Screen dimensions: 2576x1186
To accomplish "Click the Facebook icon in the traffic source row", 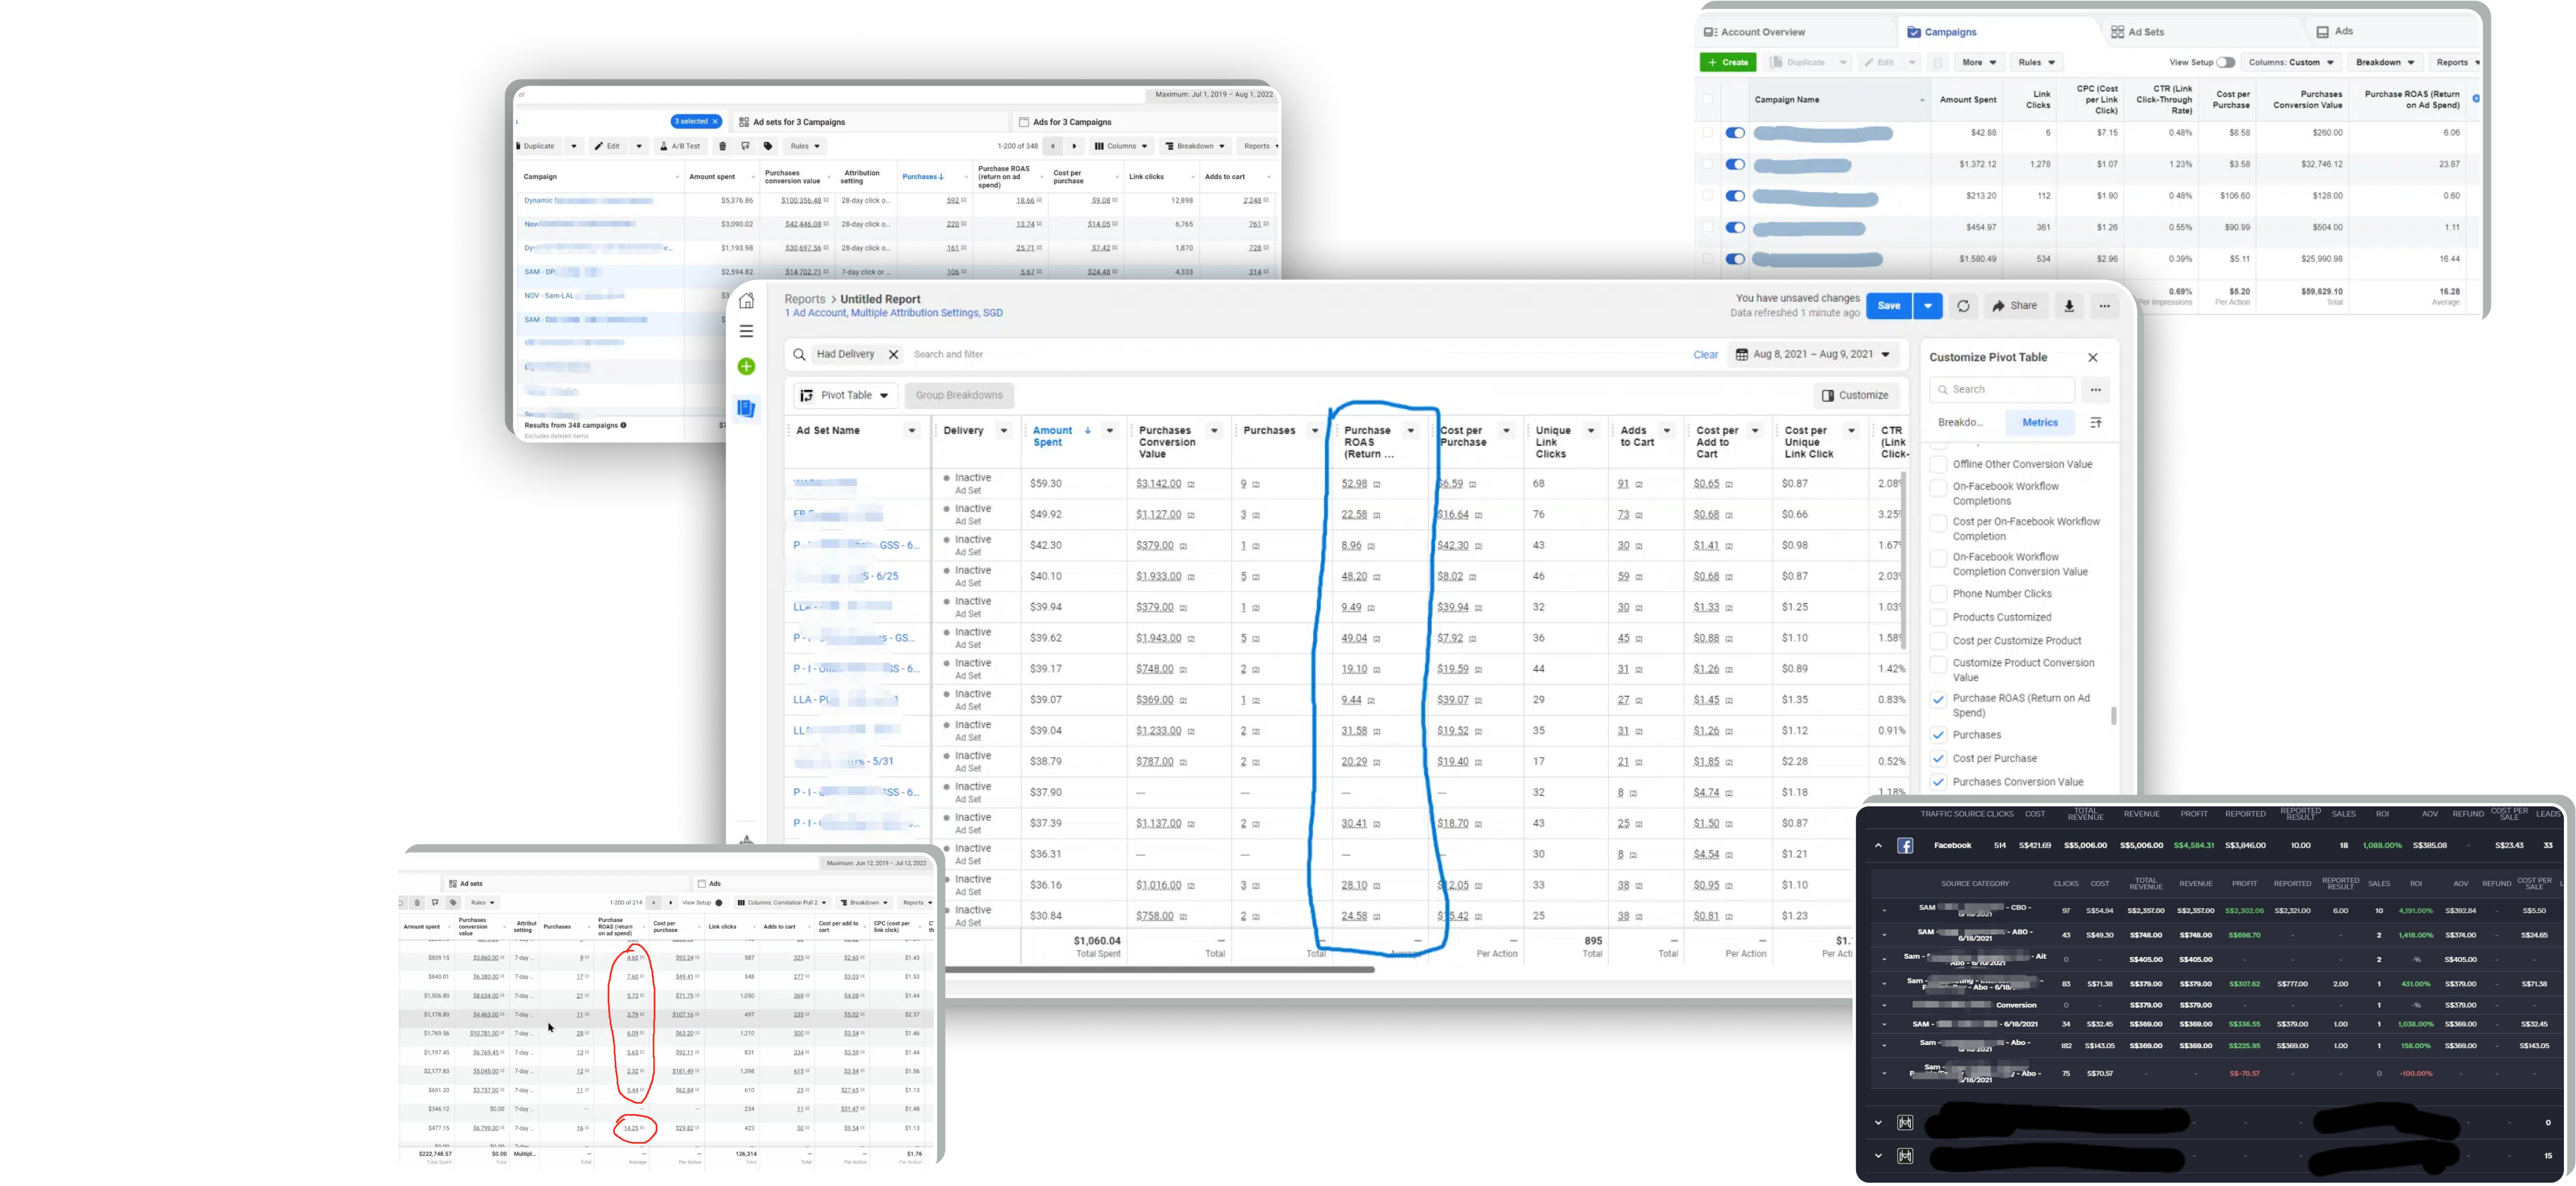I will [x=1905, y=846].
